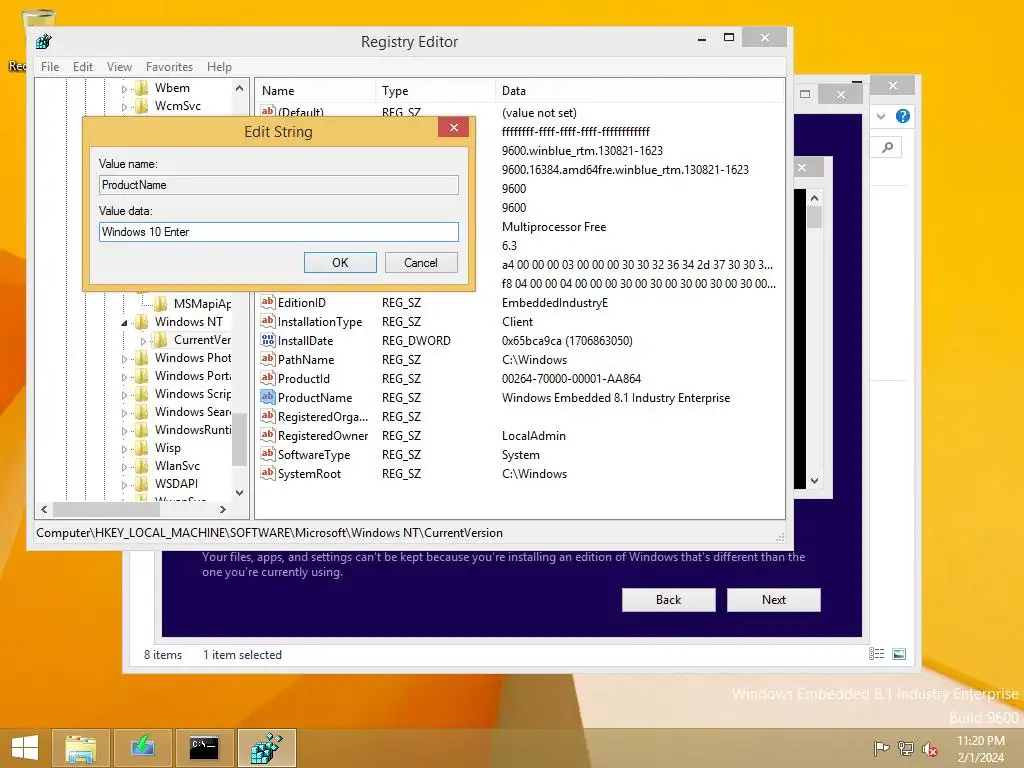This screenshot has height=768, width=1024.
Task: Click OK in Edit String dialog
Action: click(x=340, y=263)
